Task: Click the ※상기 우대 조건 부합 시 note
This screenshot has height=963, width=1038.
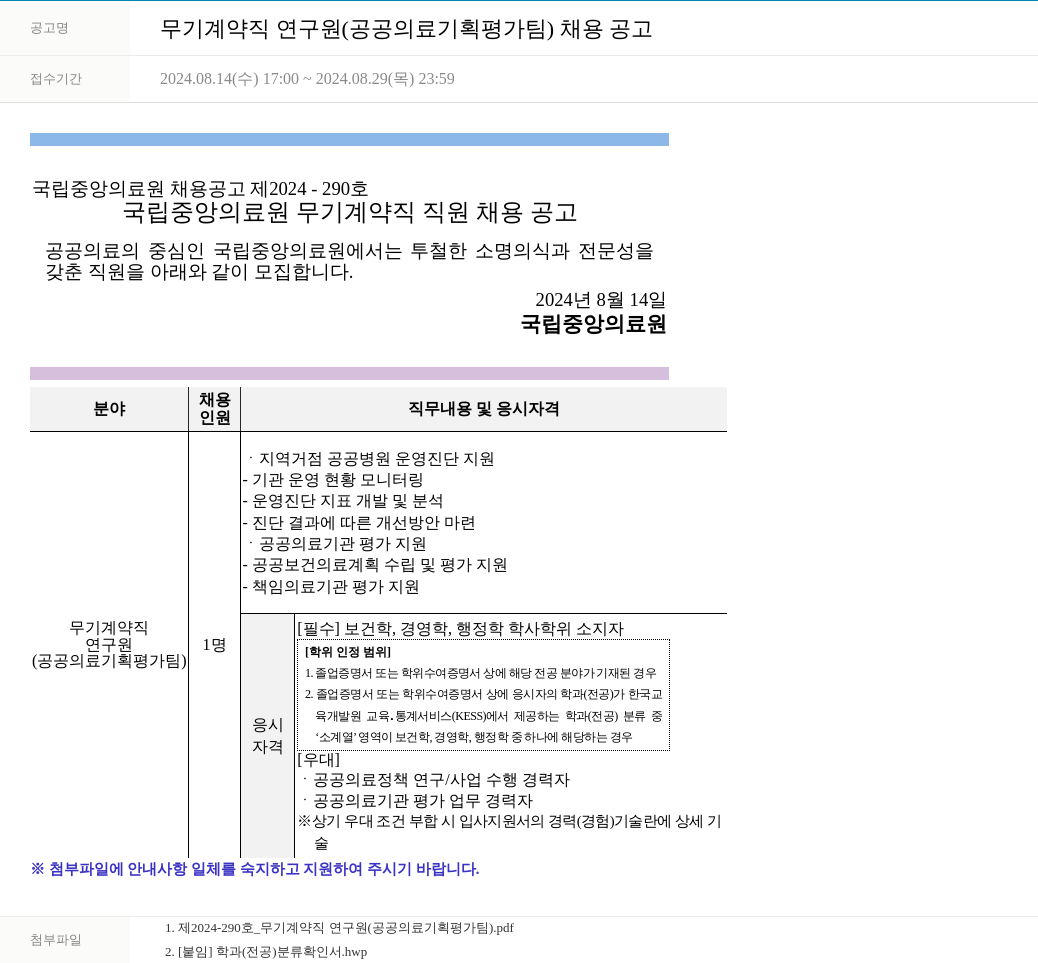Action: click(x=510, y=832)
